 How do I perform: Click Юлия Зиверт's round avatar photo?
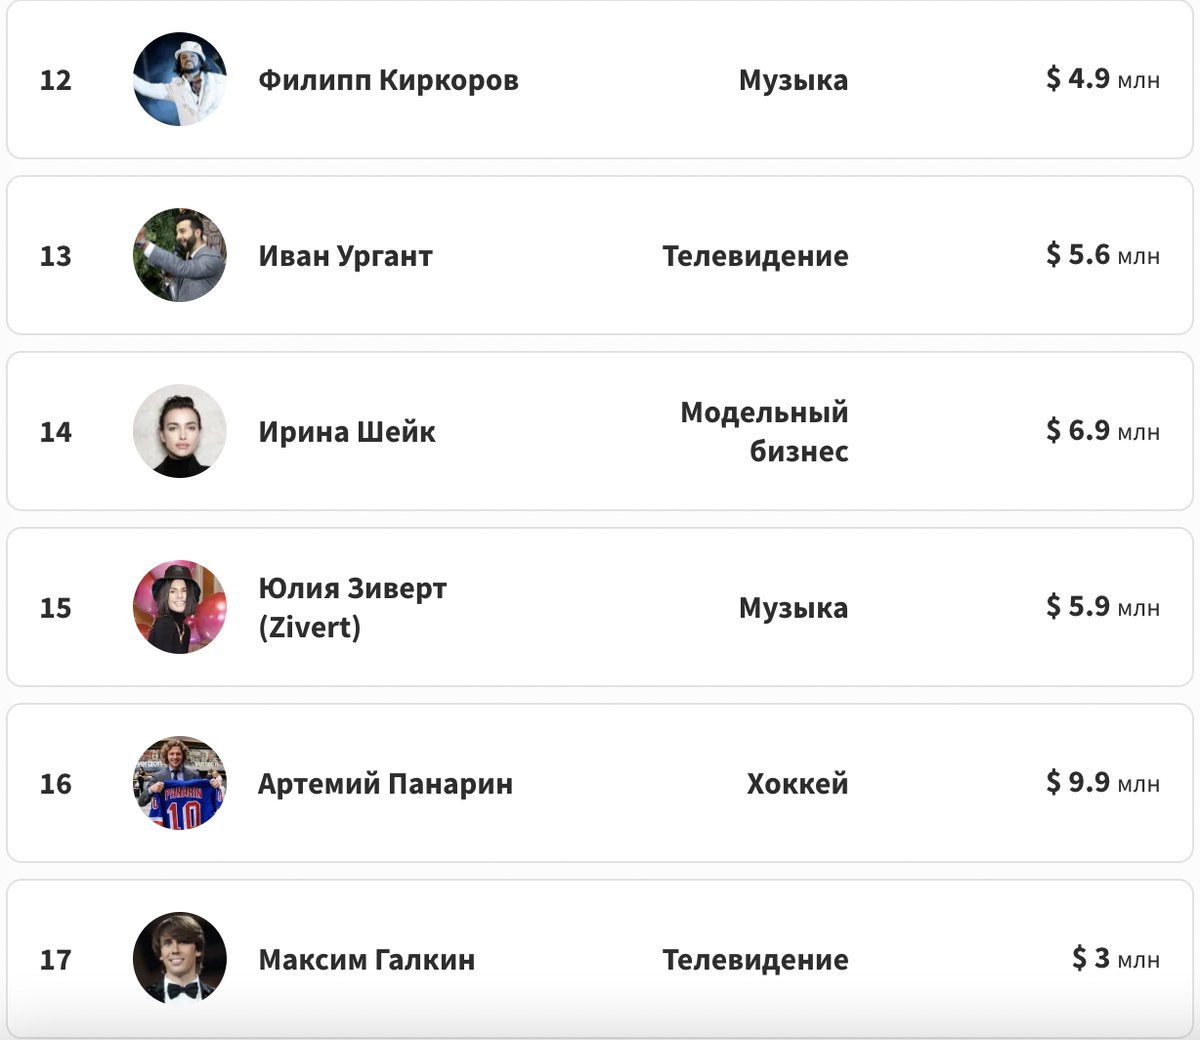coord(180,607)
